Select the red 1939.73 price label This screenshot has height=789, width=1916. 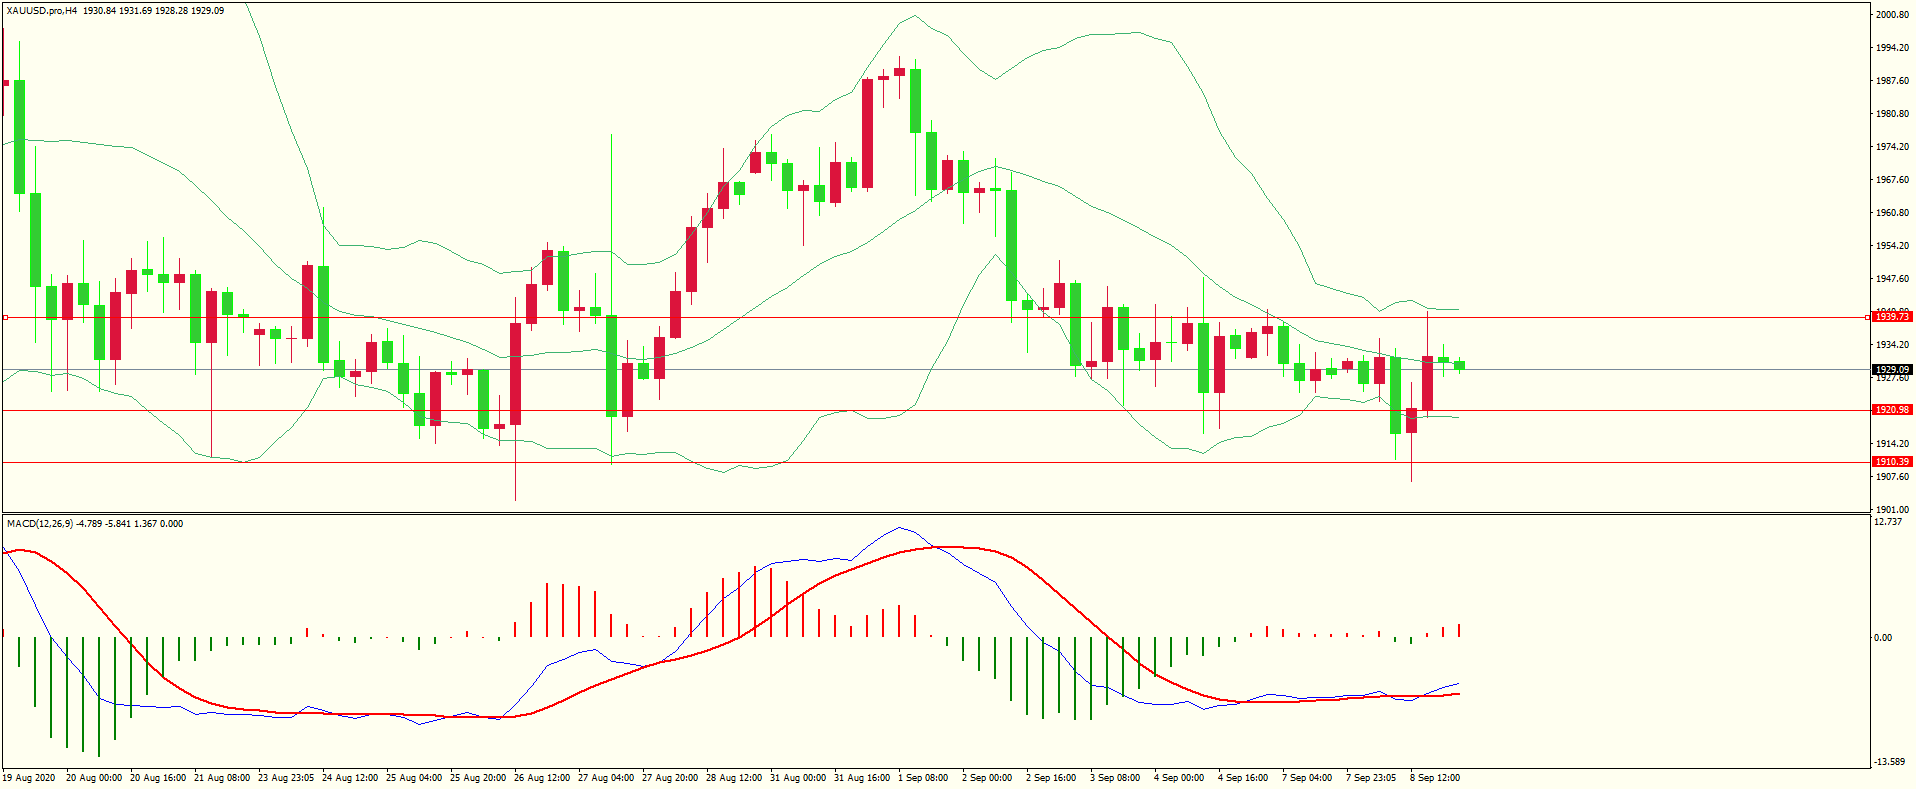pyautogui.click(x=1892, y=317)
